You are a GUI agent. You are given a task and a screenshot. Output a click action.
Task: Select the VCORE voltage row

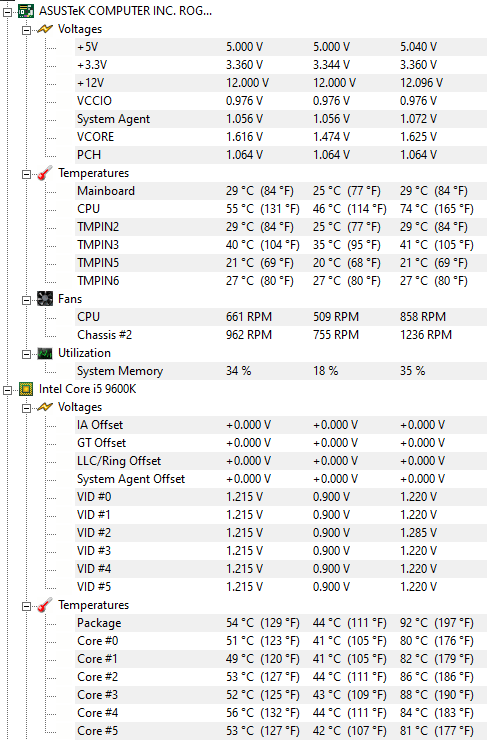pos(281,137)
